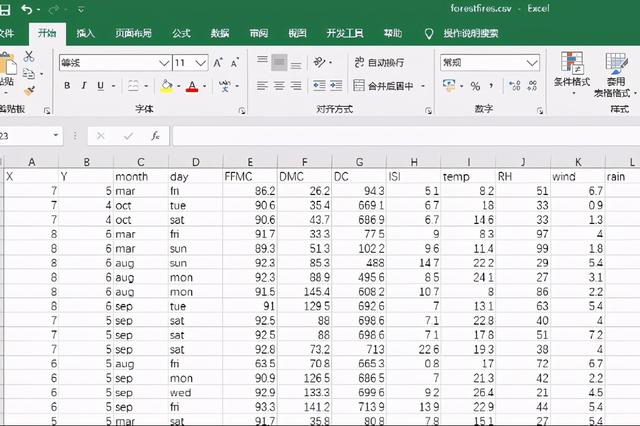640x426 pixels.
Task: Click the Percent Style icon
Action: [x=475, y=86]
